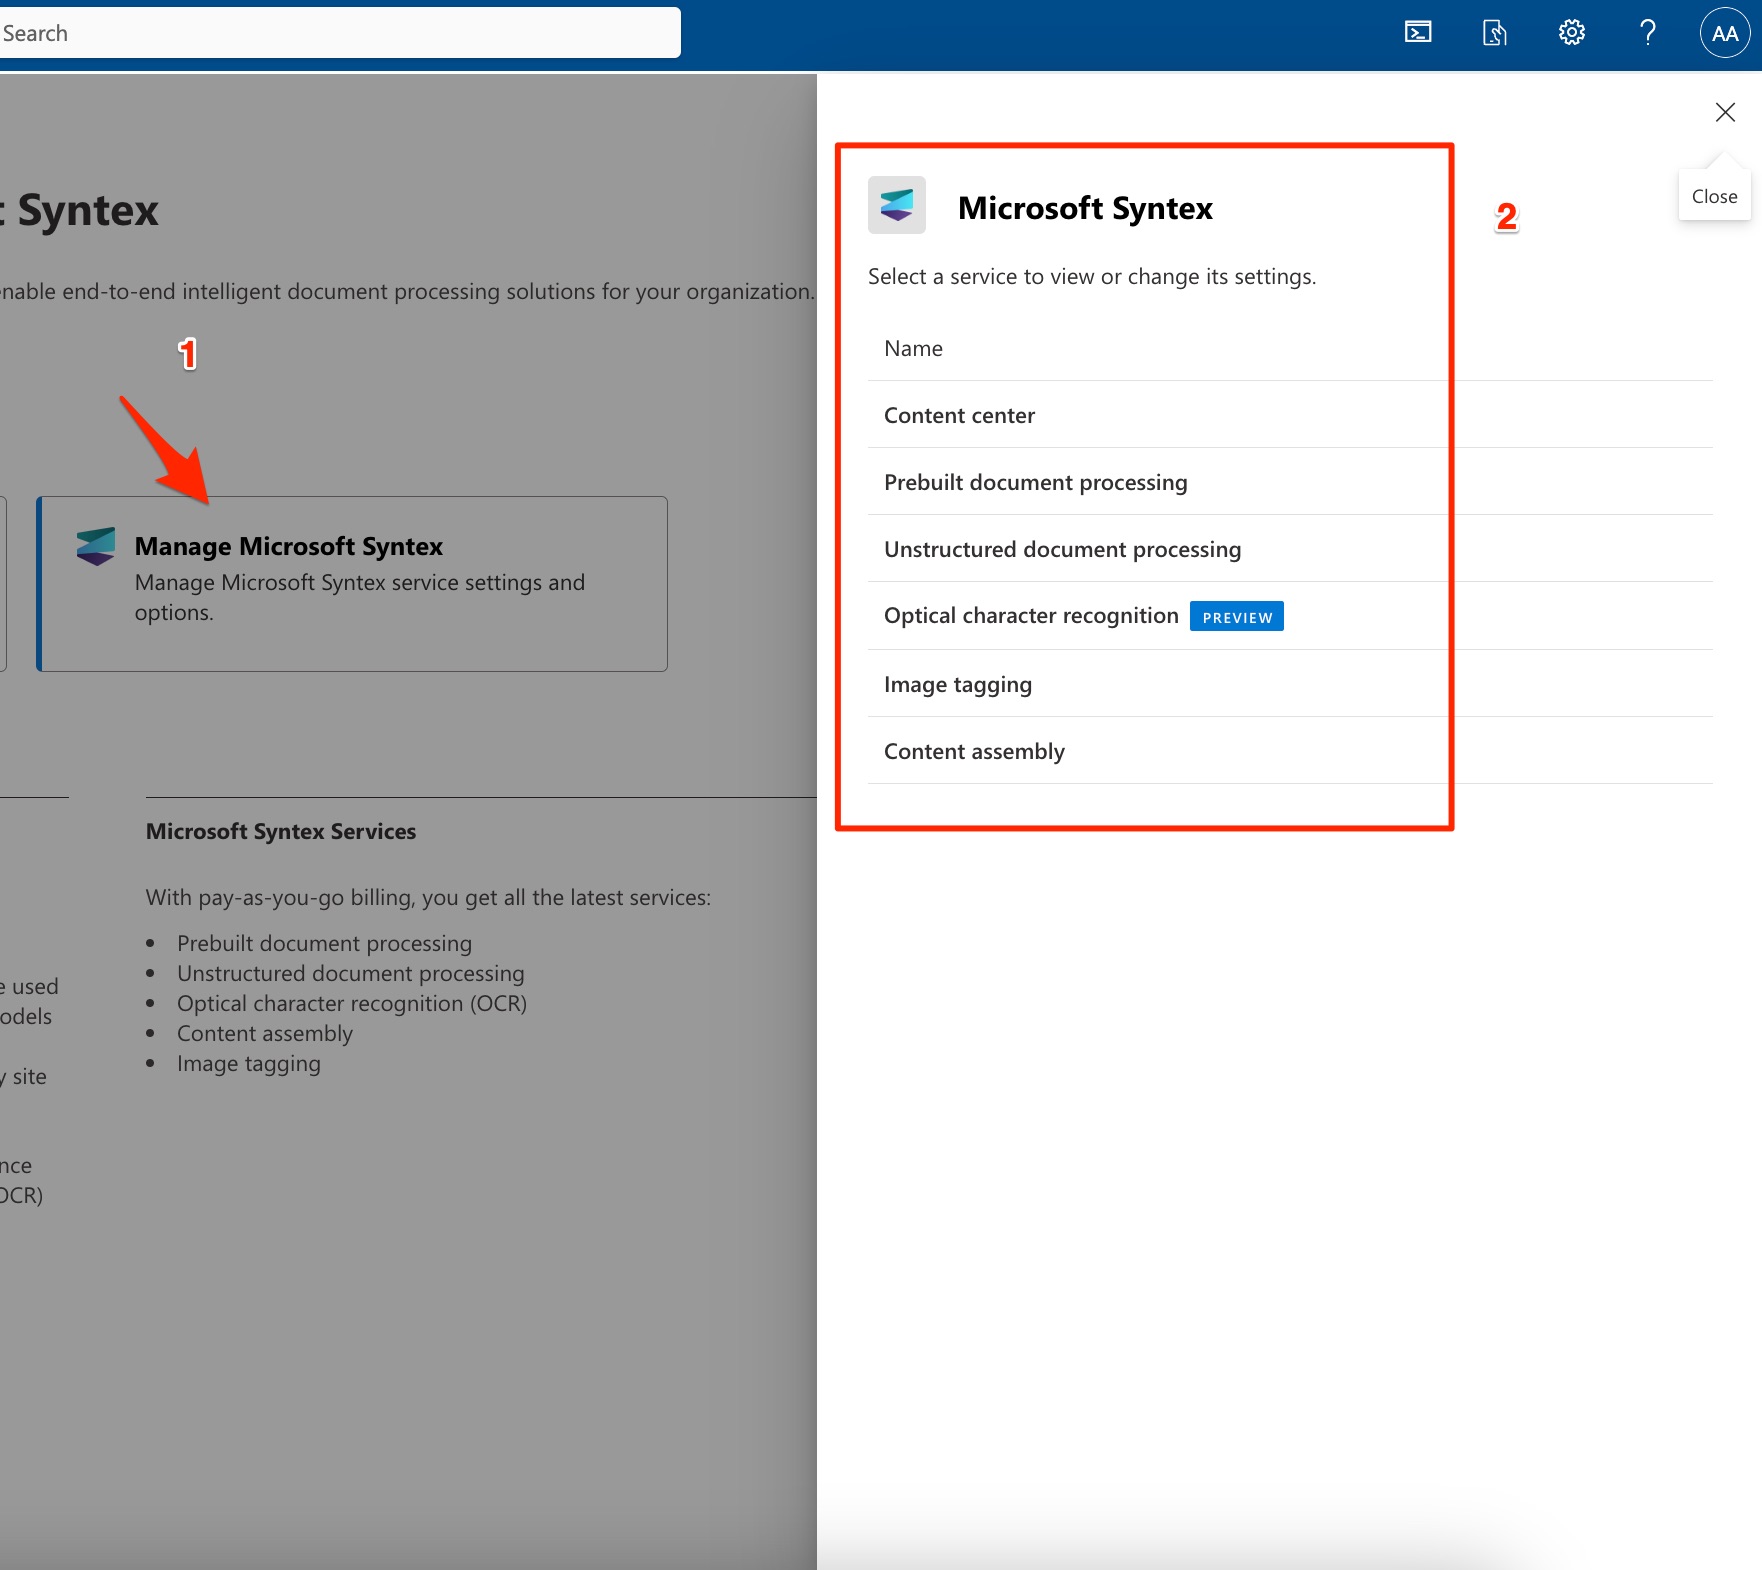
Task: Open Help via the question mark icon
Action: (x=1647, y=32)
